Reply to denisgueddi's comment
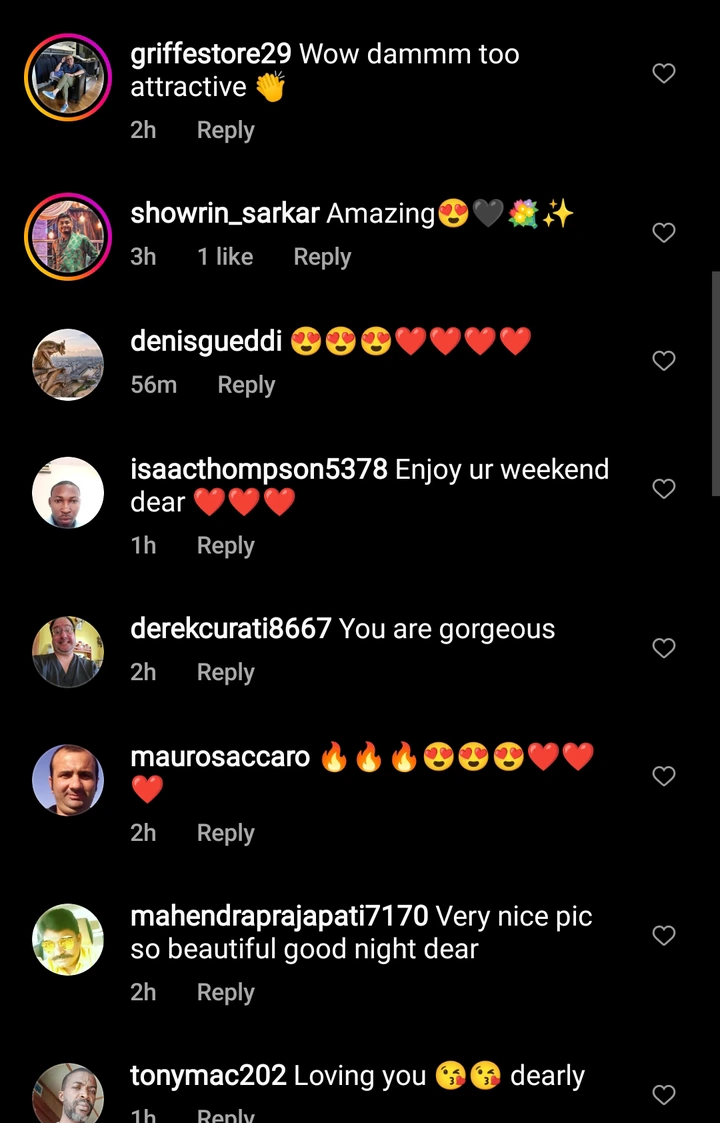720x1123 pixels. point(246,385)
